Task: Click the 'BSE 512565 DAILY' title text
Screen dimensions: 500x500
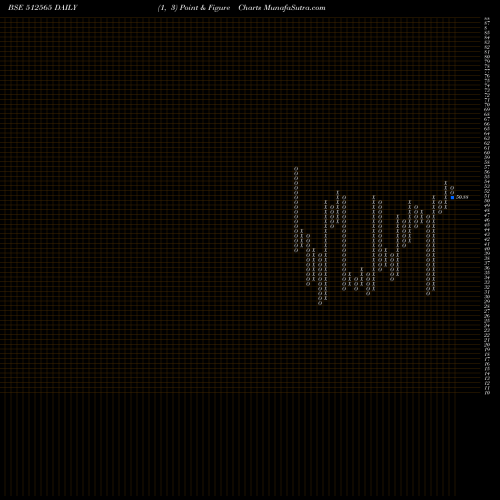Action: [x=43, y=8]
